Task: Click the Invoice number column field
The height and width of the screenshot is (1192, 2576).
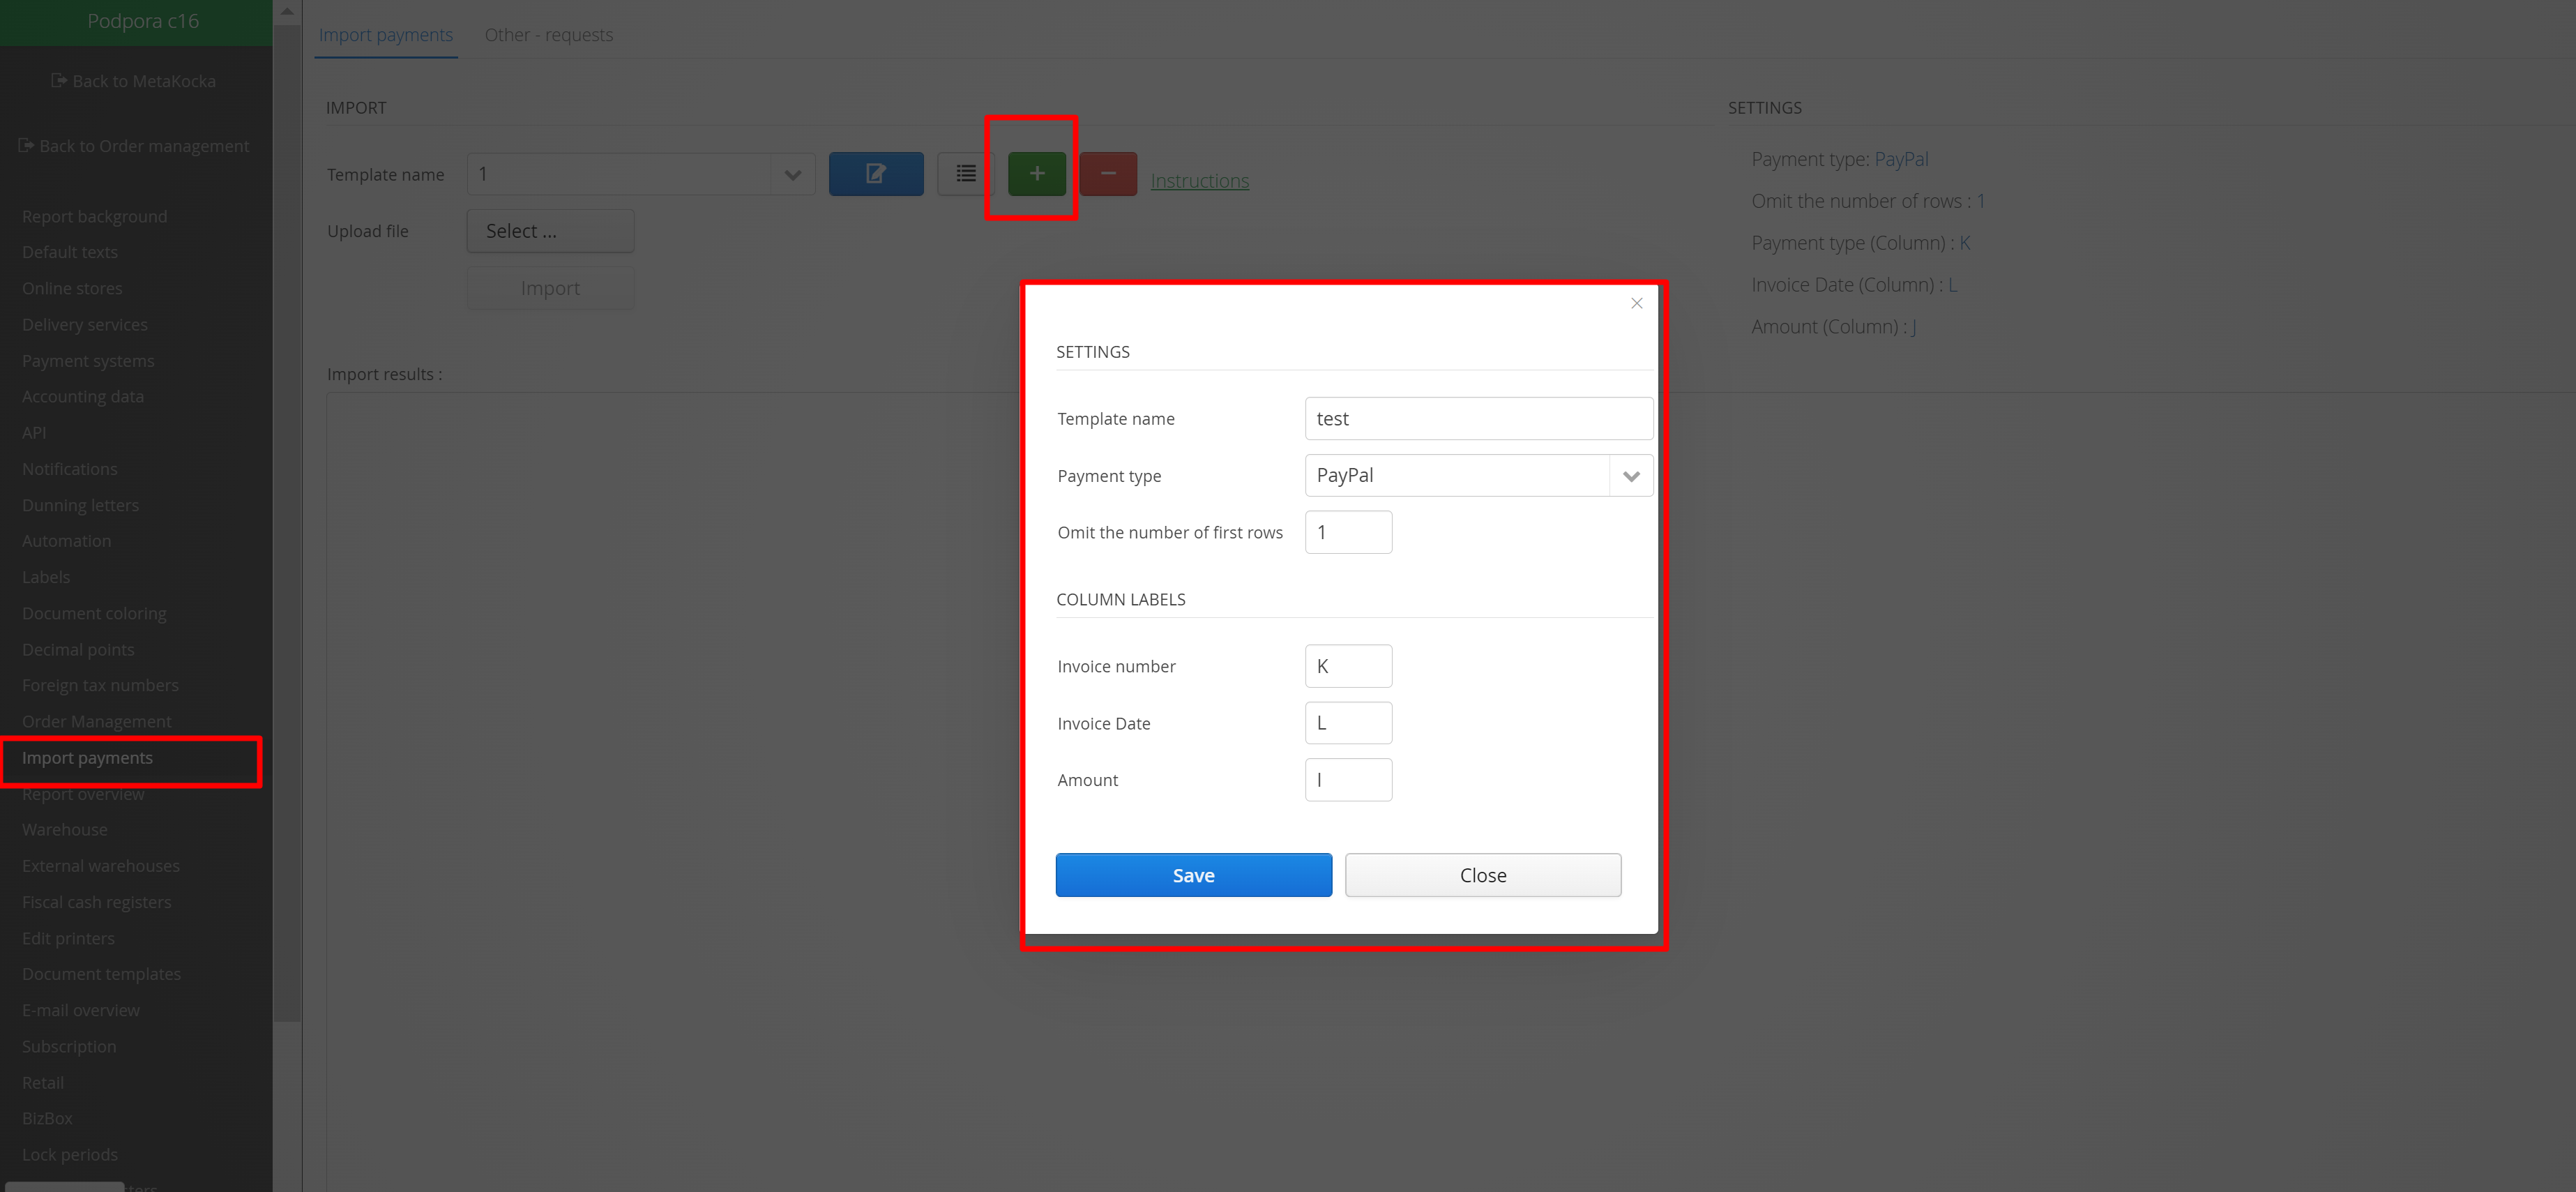Action: [x=1347, y=666]
